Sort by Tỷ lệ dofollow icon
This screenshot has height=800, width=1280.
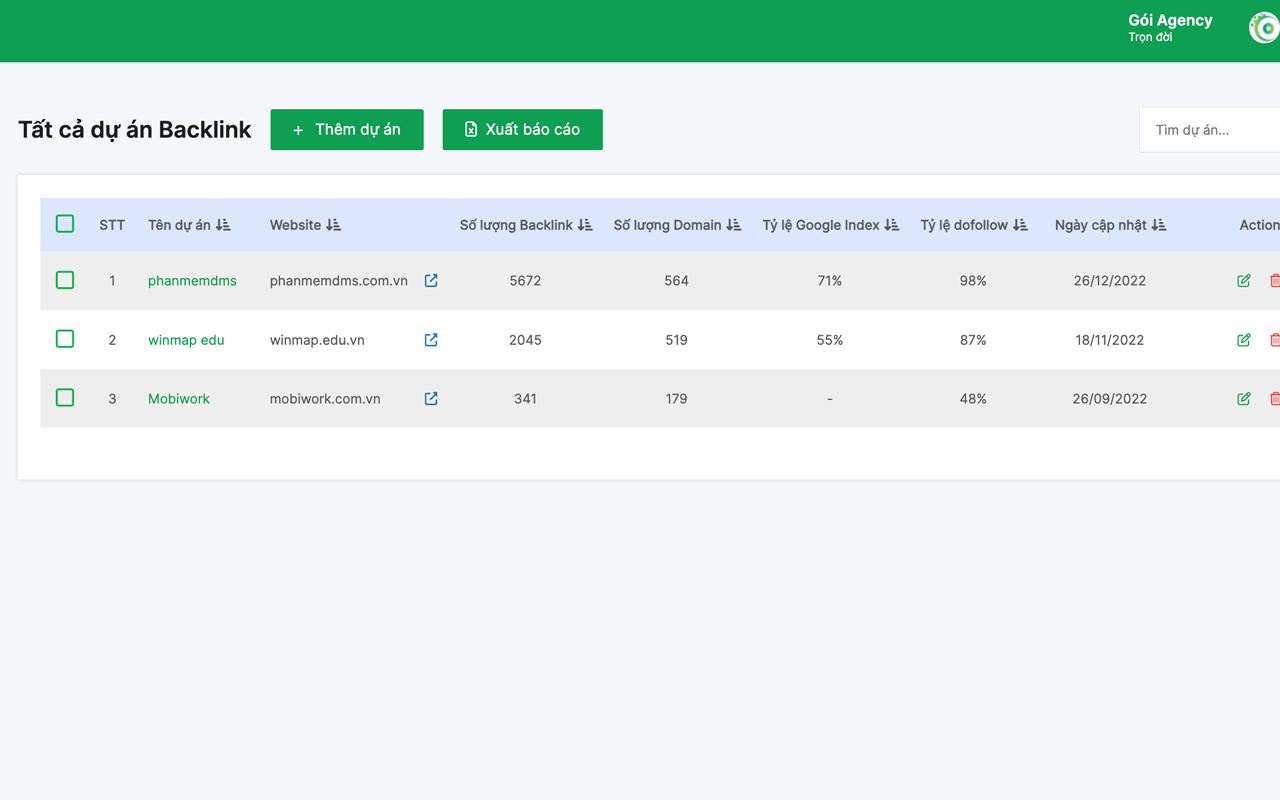tap(1020, 225)
